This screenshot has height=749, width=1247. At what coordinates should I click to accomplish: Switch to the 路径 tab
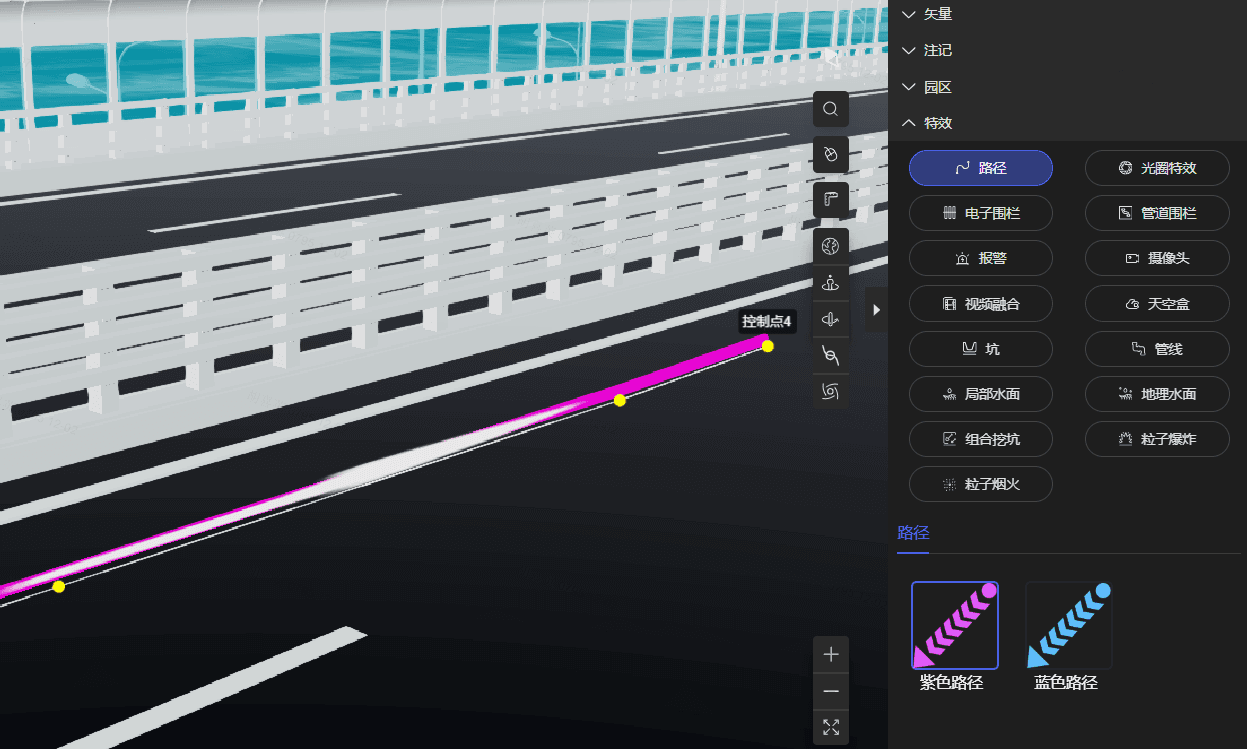pyautogui.click(x=913, y=533)
